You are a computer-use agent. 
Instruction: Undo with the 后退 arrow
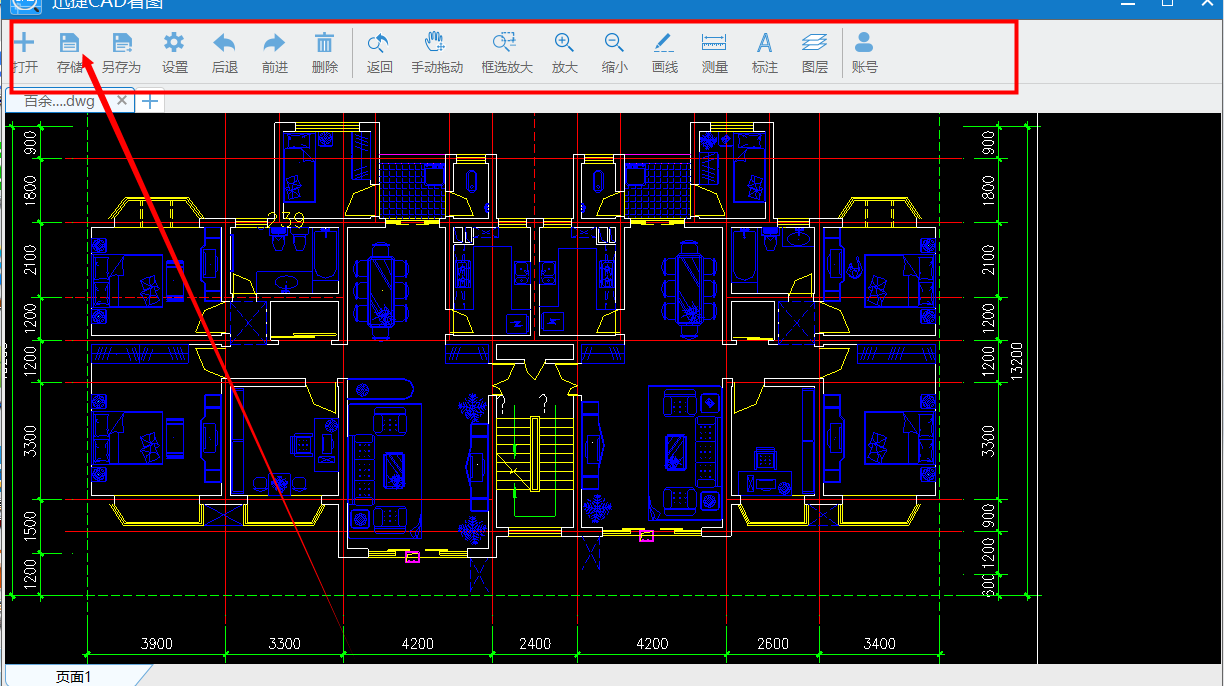point(225,53)
